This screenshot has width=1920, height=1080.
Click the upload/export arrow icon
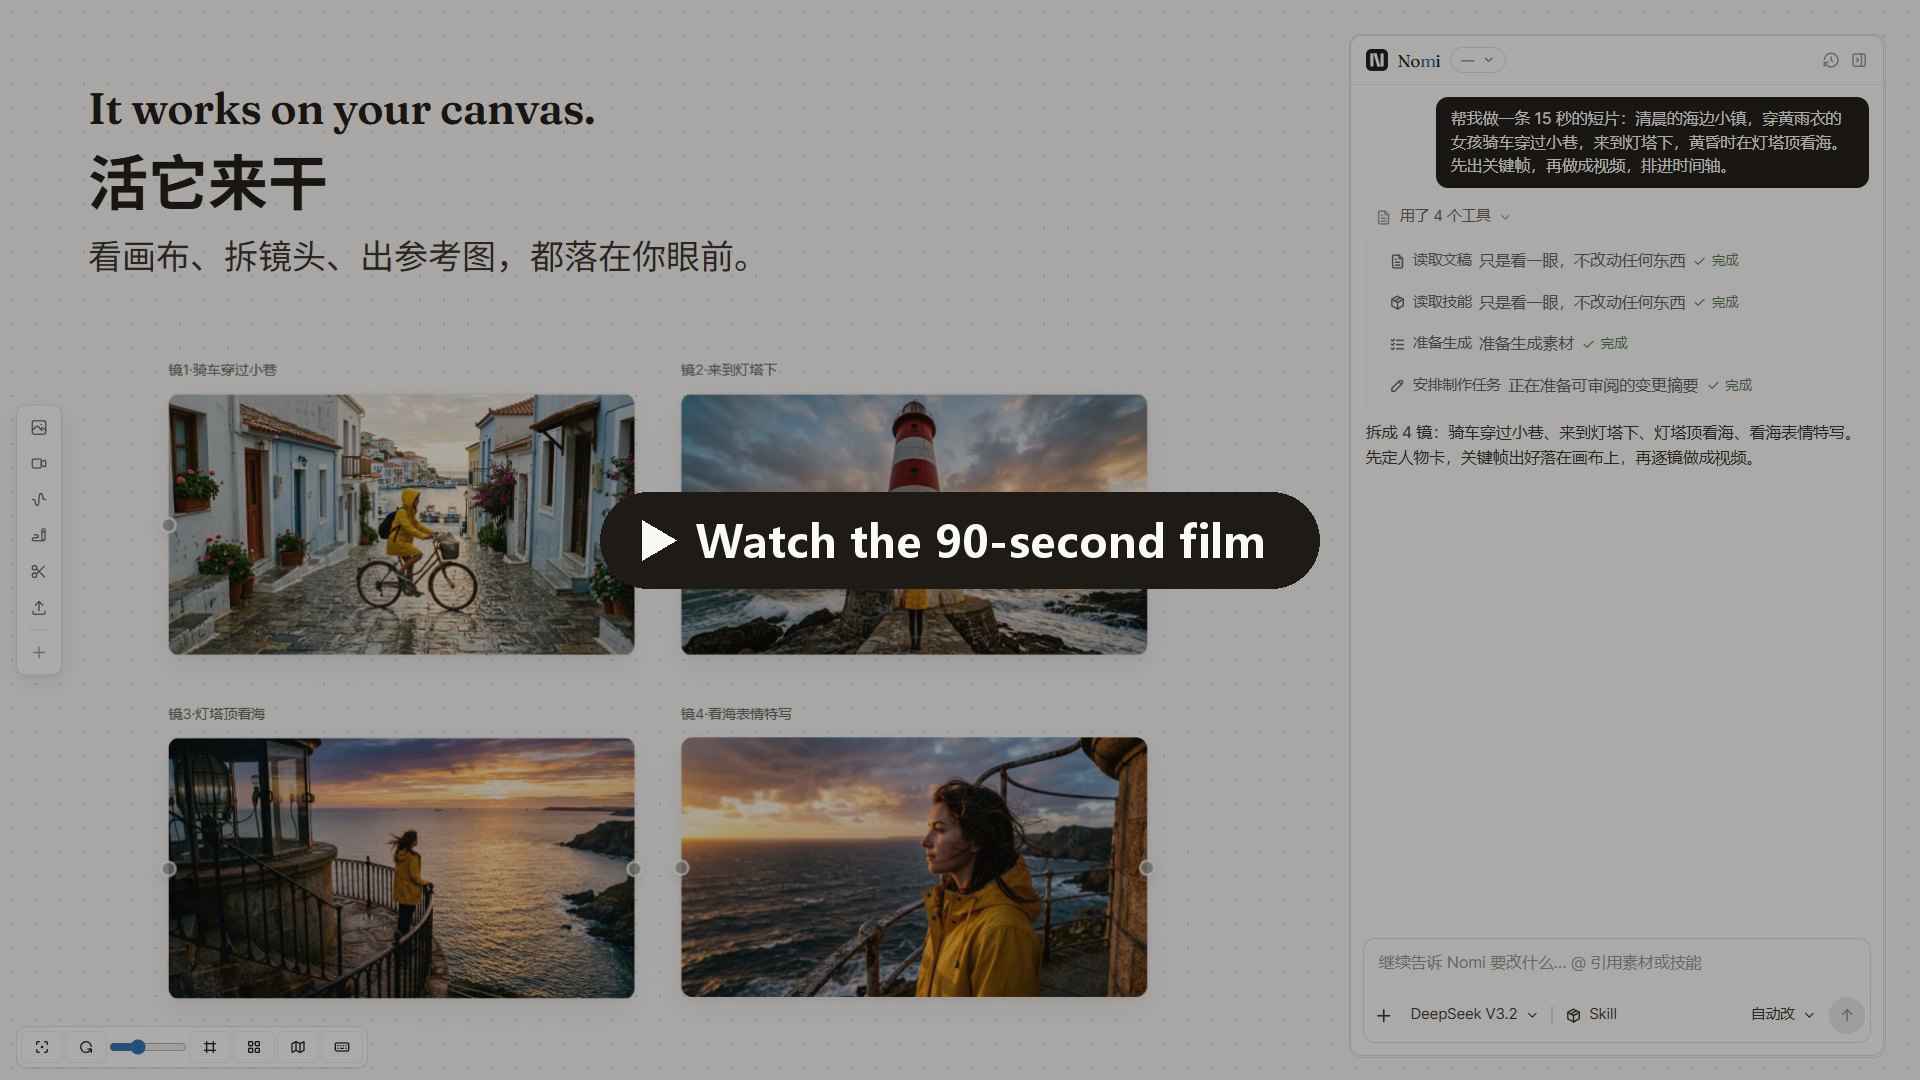coord(39,608)
